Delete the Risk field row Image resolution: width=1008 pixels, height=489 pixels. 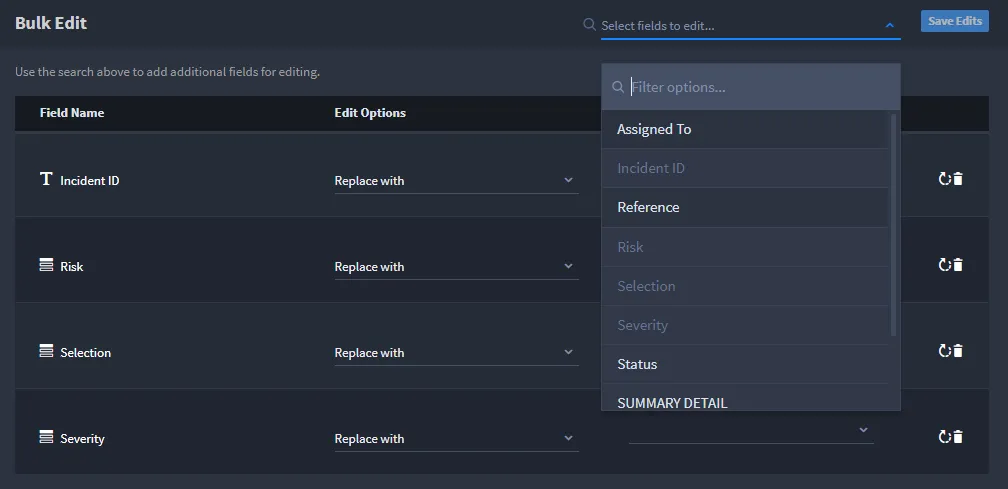tap(958, 265)
